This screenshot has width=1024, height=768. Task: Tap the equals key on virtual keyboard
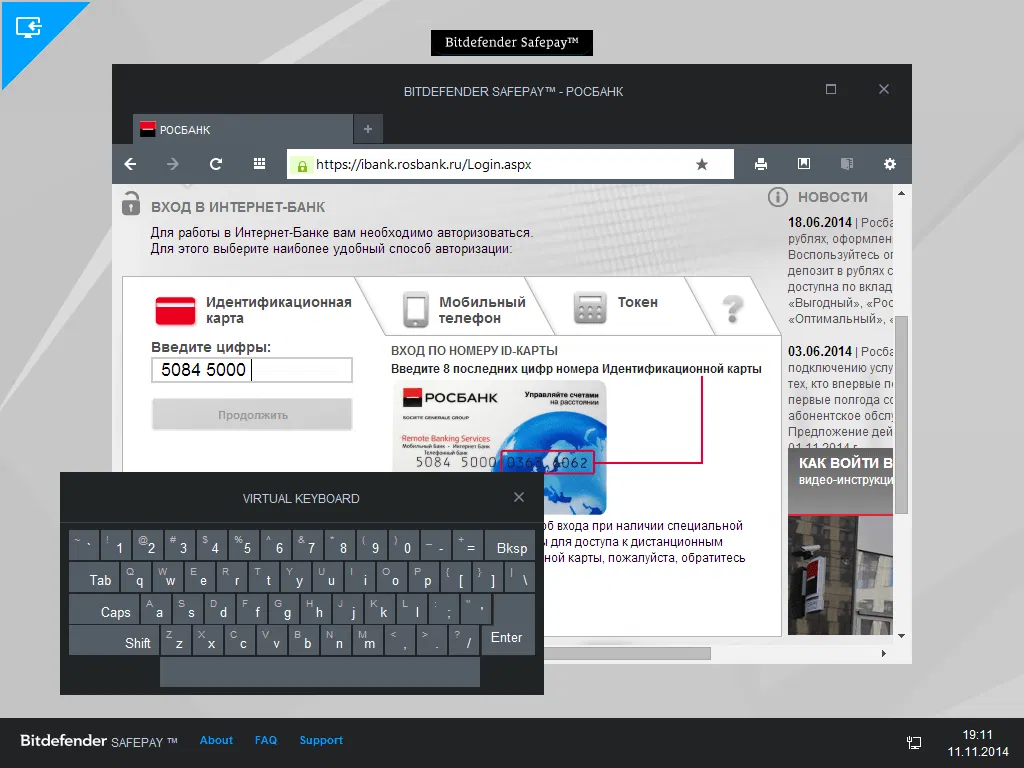click(468, 545)
